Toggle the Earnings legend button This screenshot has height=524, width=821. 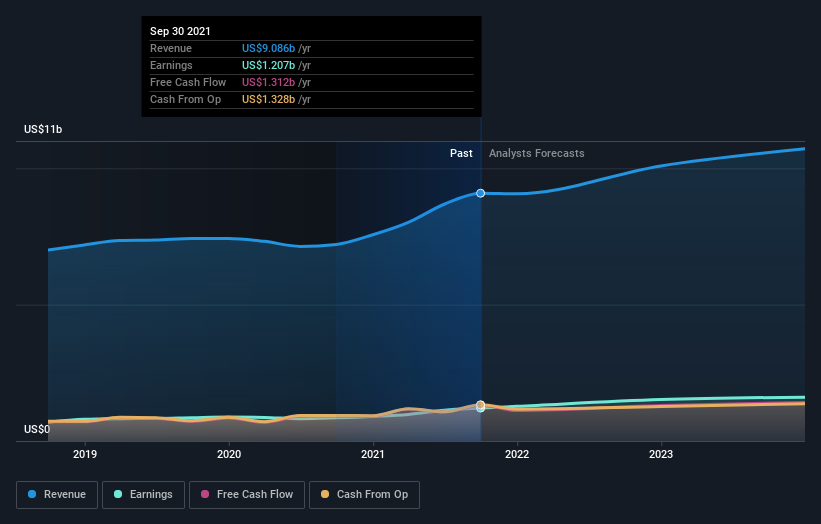coord(143,495)
